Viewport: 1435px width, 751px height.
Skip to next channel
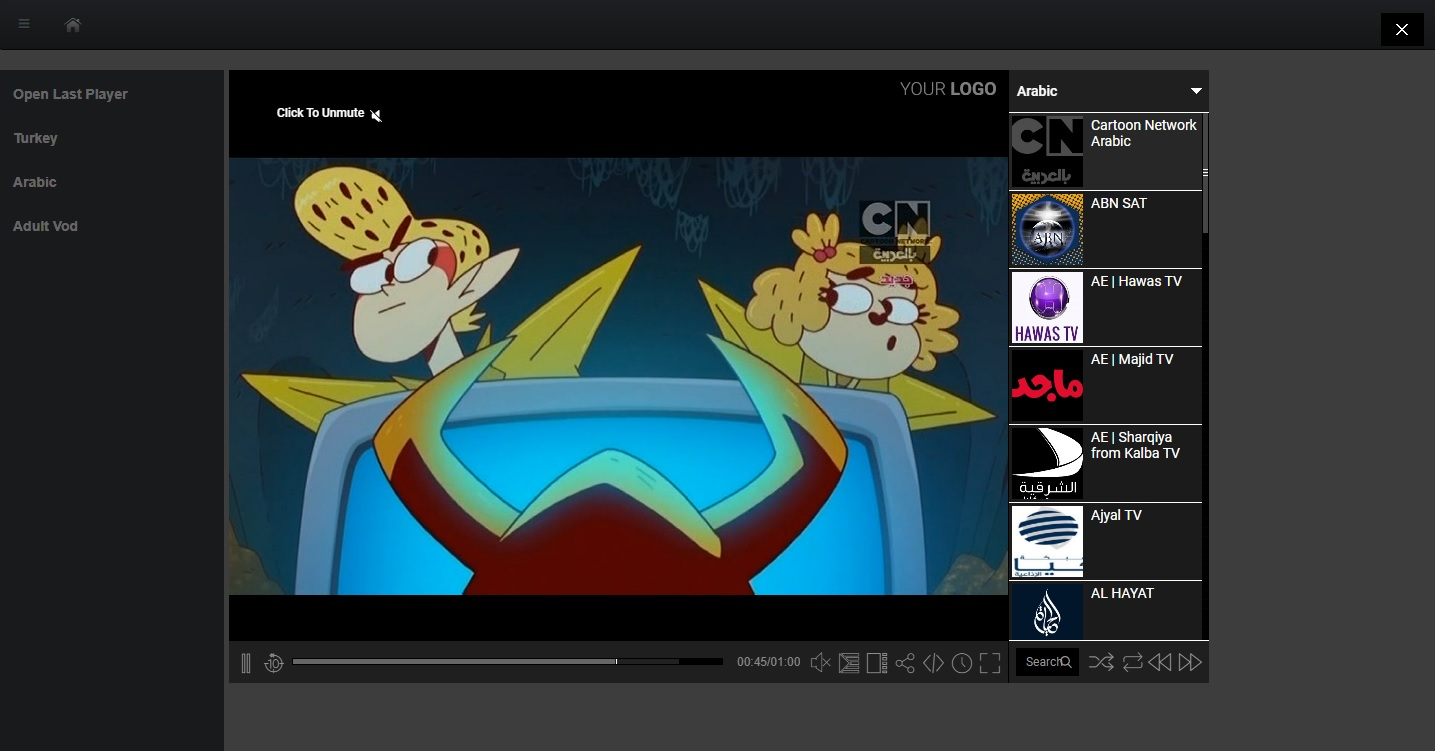[x=1190, y=662]
